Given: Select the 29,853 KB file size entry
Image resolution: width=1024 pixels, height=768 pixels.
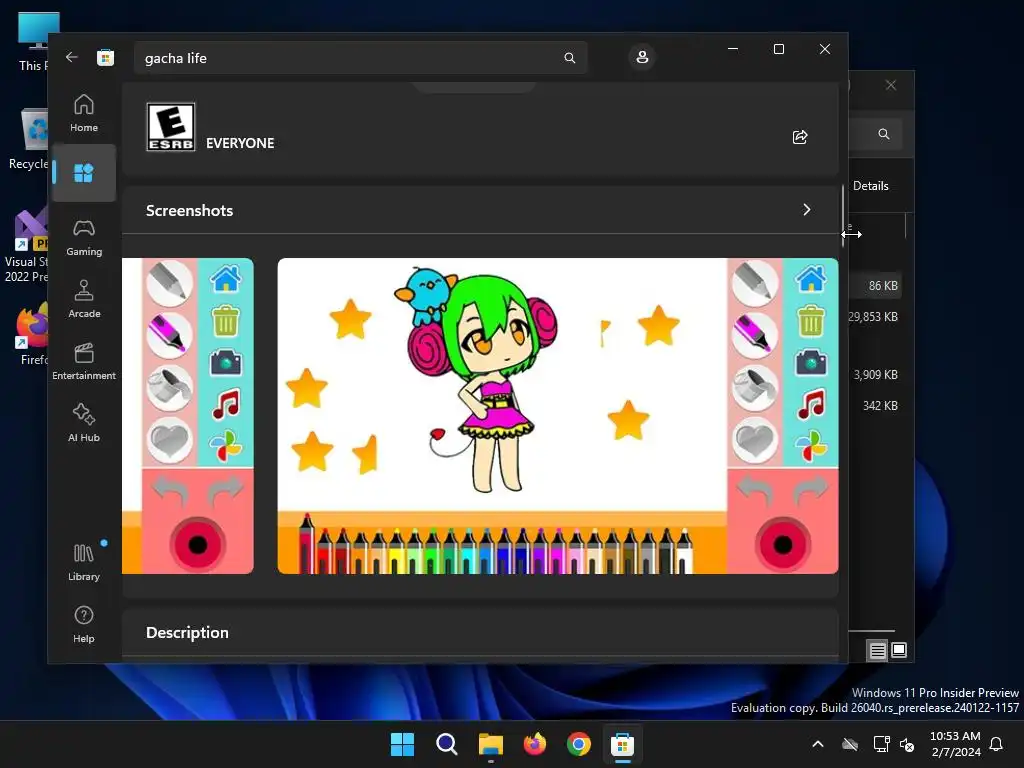Looking at the screenshot, I should pyautogui.click(x=873, y=317).
